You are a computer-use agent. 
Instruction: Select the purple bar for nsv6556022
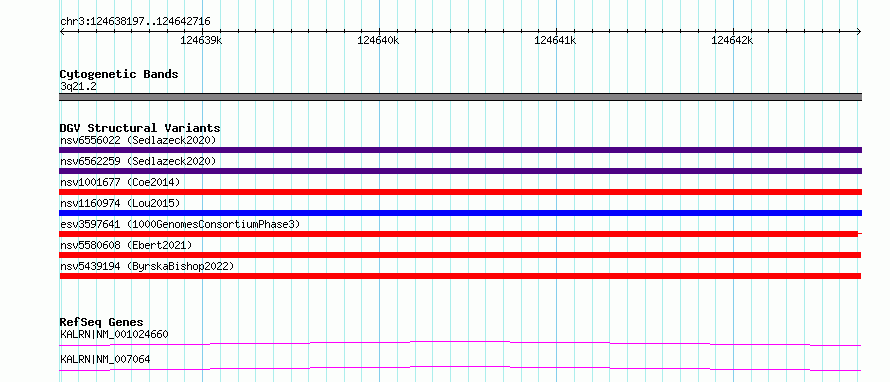460,150
